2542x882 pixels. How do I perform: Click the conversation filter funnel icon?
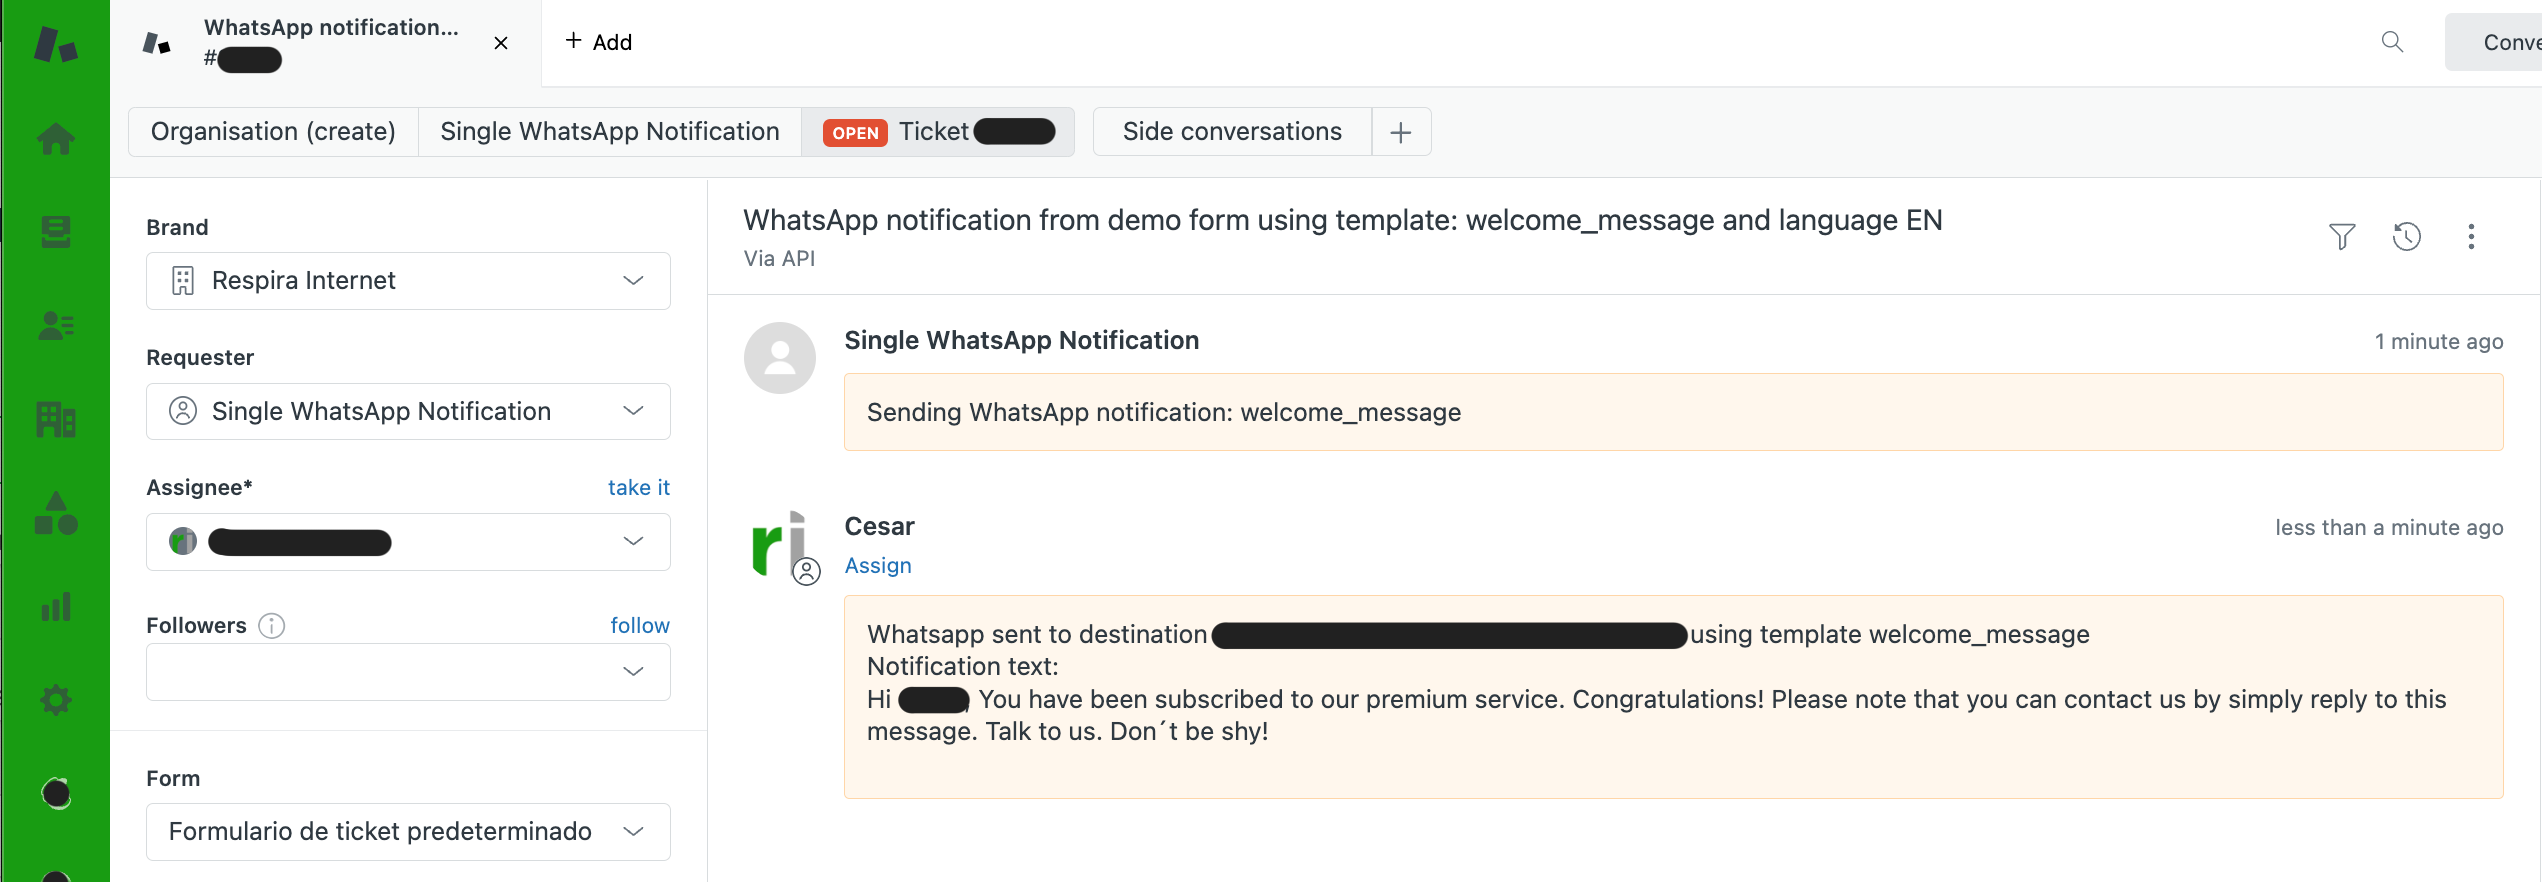[2342, 237]
